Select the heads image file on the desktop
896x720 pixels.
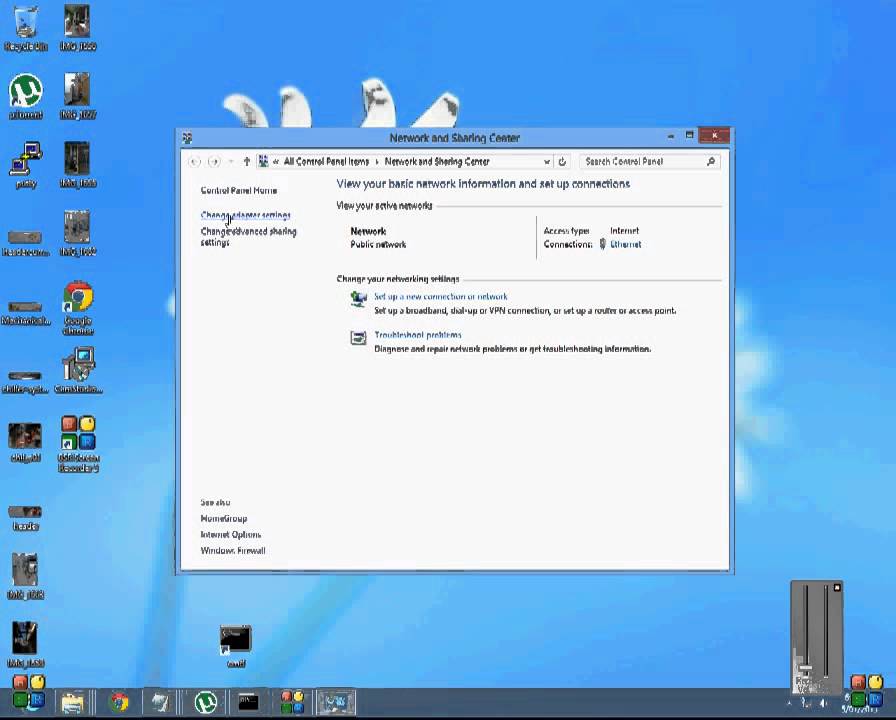(25, 518)
